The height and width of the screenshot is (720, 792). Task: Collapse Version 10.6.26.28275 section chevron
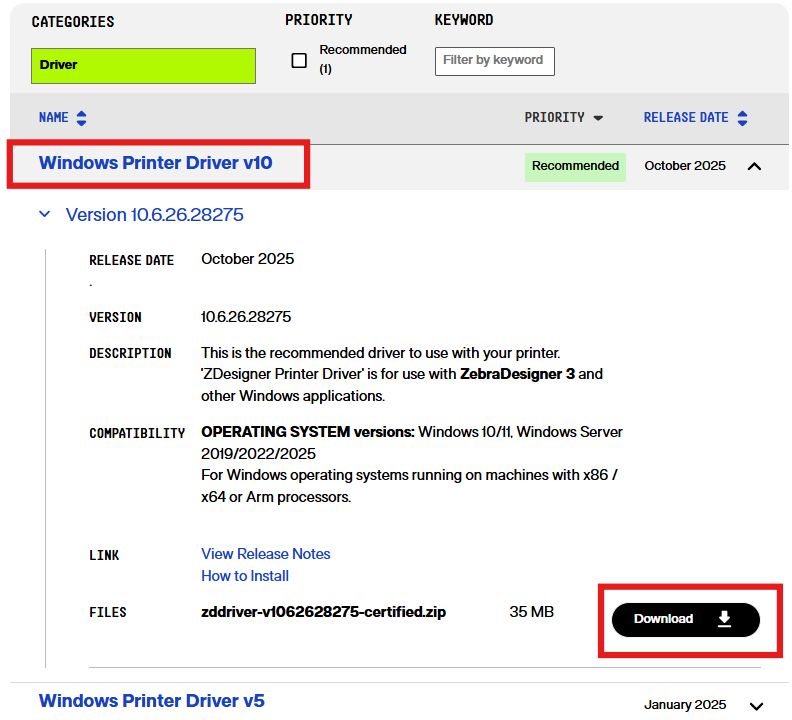tap(44, 214)
